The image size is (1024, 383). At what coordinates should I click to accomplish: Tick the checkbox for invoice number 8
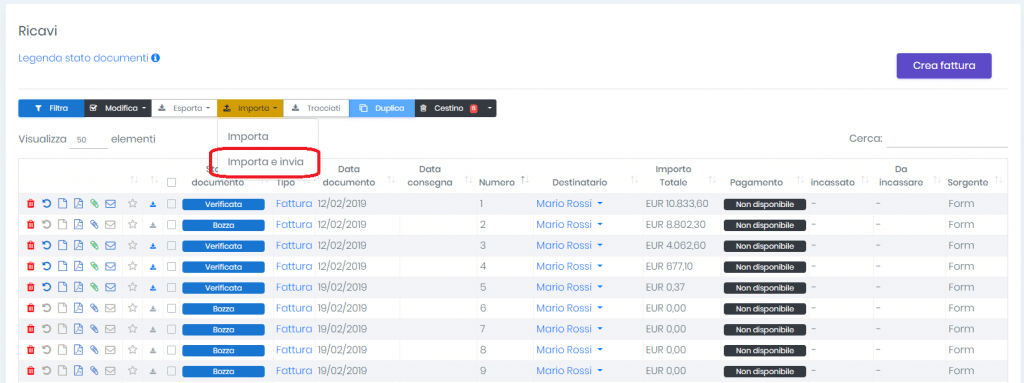click(x=172, y=350)
